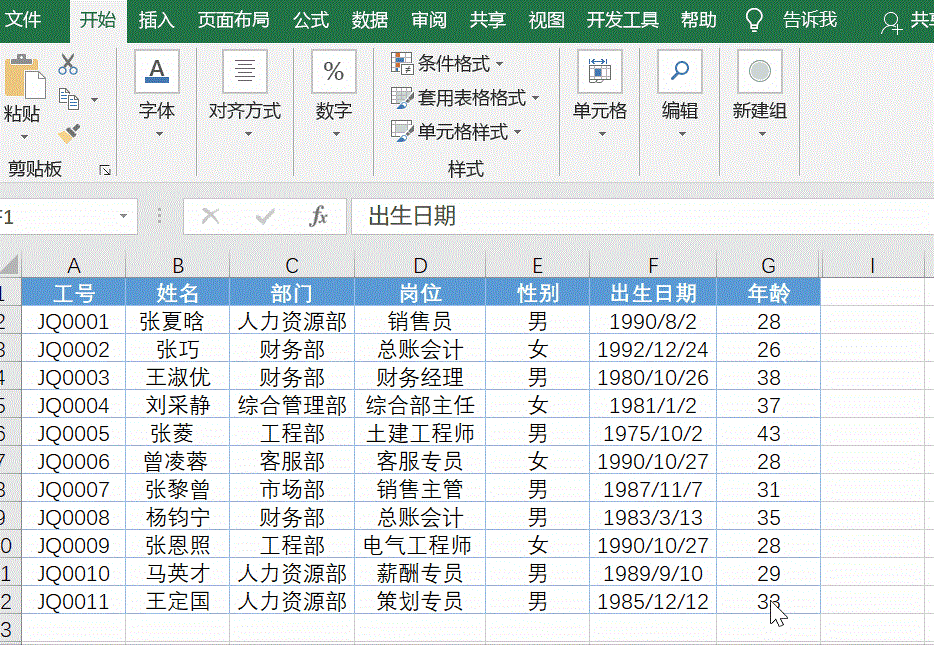Switch to the 插入 ribbon tab
Viewport: 934px width, 645px height.
pyautogui.click(x=155, y=18)
